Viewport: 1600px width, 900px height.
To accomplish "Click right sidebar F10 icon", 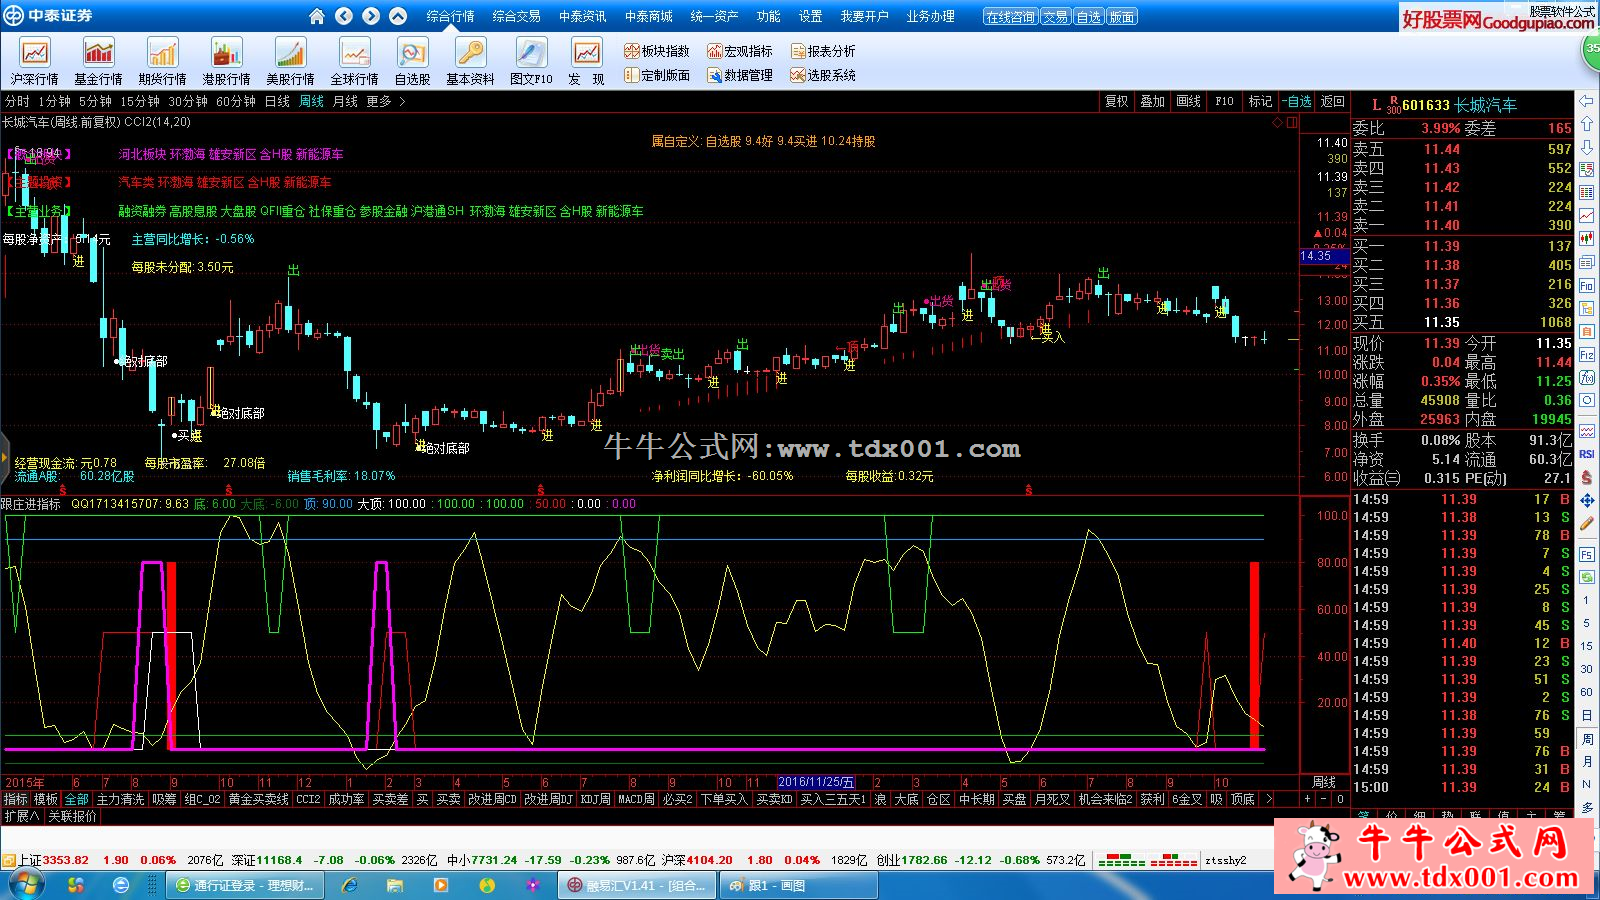I will coord(1587,286).
